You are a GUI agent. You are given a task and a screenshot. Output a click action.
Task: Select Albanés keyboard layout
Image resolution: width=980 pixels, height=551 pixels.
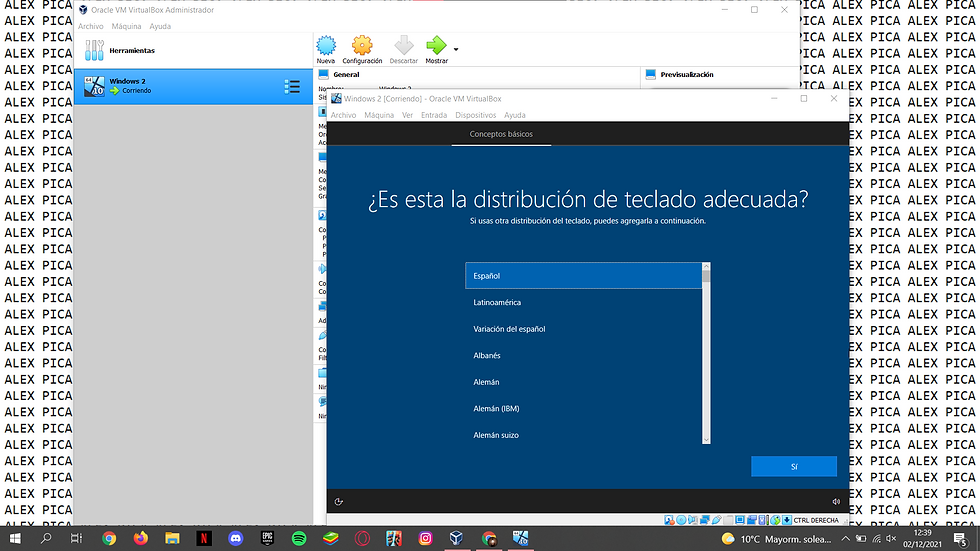click(584, 355)
